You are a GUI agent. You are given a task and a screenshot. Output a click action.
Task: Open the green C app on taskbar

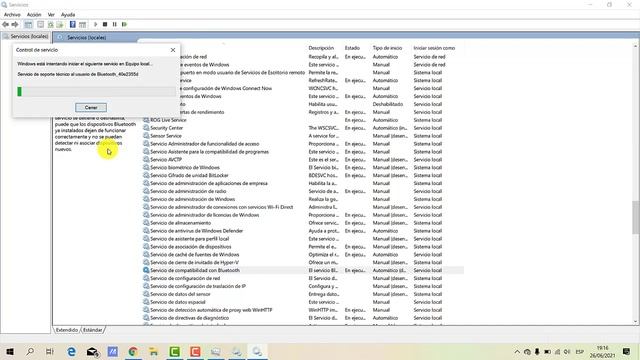point(175,351)
